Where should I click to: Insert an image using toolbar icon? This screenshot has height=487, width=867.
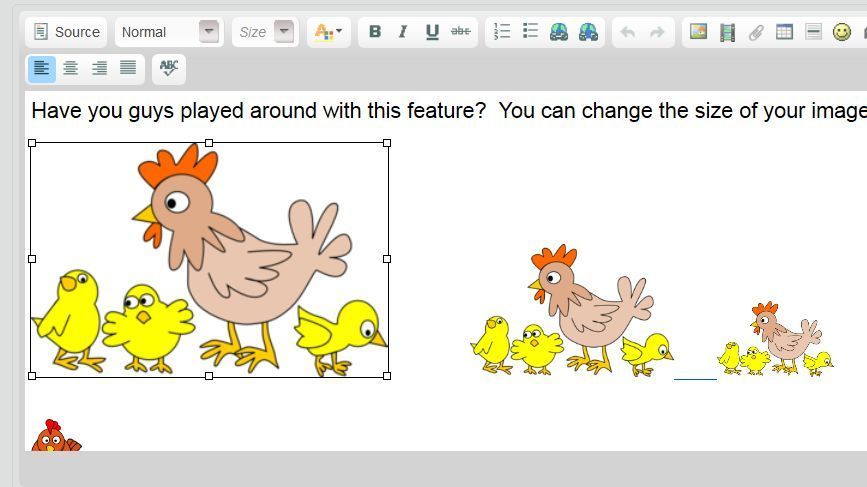698,32
